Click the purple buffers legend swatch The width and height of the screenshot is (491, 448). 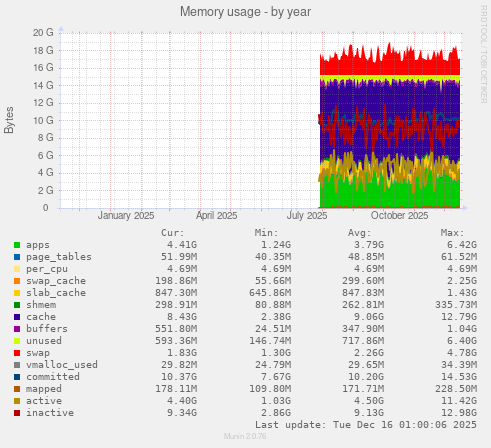tap(17, 329)
